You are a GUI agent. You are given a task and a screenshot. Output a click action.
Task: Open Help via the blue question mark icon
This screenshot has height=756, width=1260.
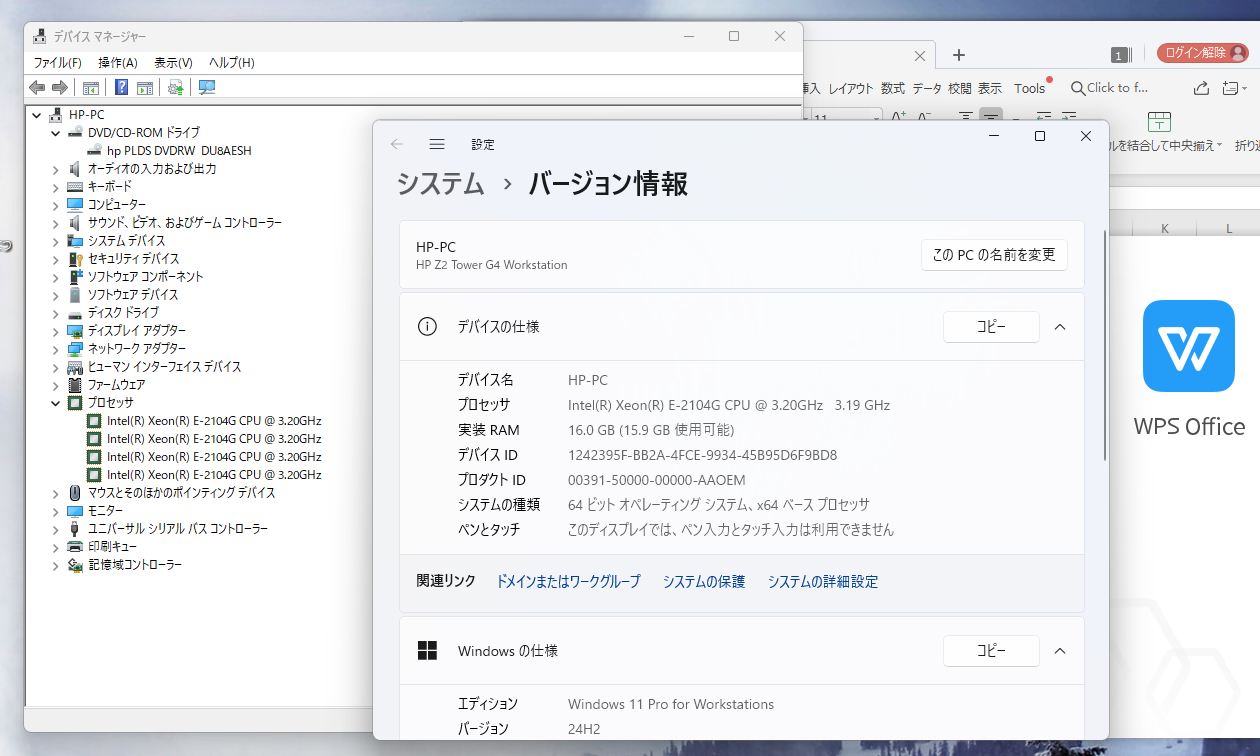122,87
